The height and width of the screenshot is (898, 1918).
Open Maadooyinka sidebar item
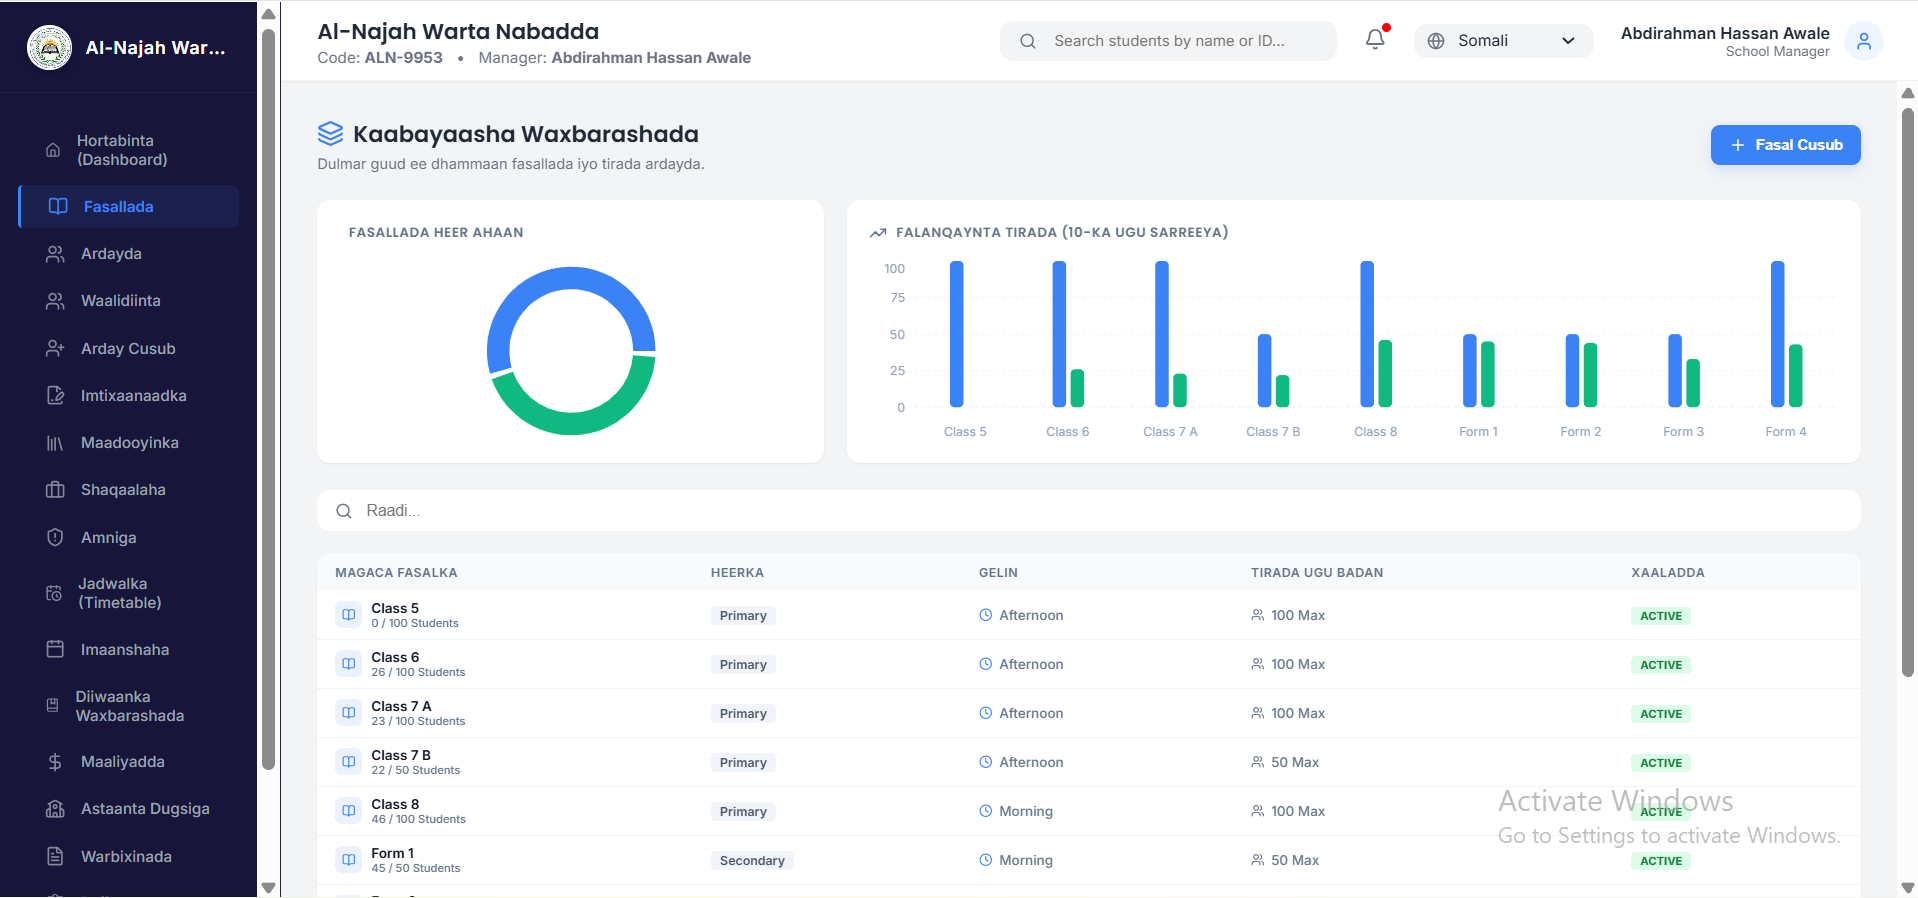tap(128, 443)
